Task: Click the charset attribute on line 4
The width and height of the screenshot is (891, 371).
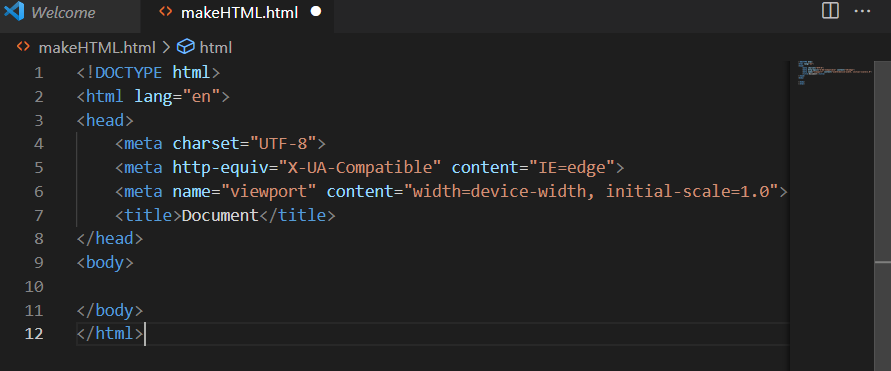Action: pyautogui.click(x=206, y=144)
